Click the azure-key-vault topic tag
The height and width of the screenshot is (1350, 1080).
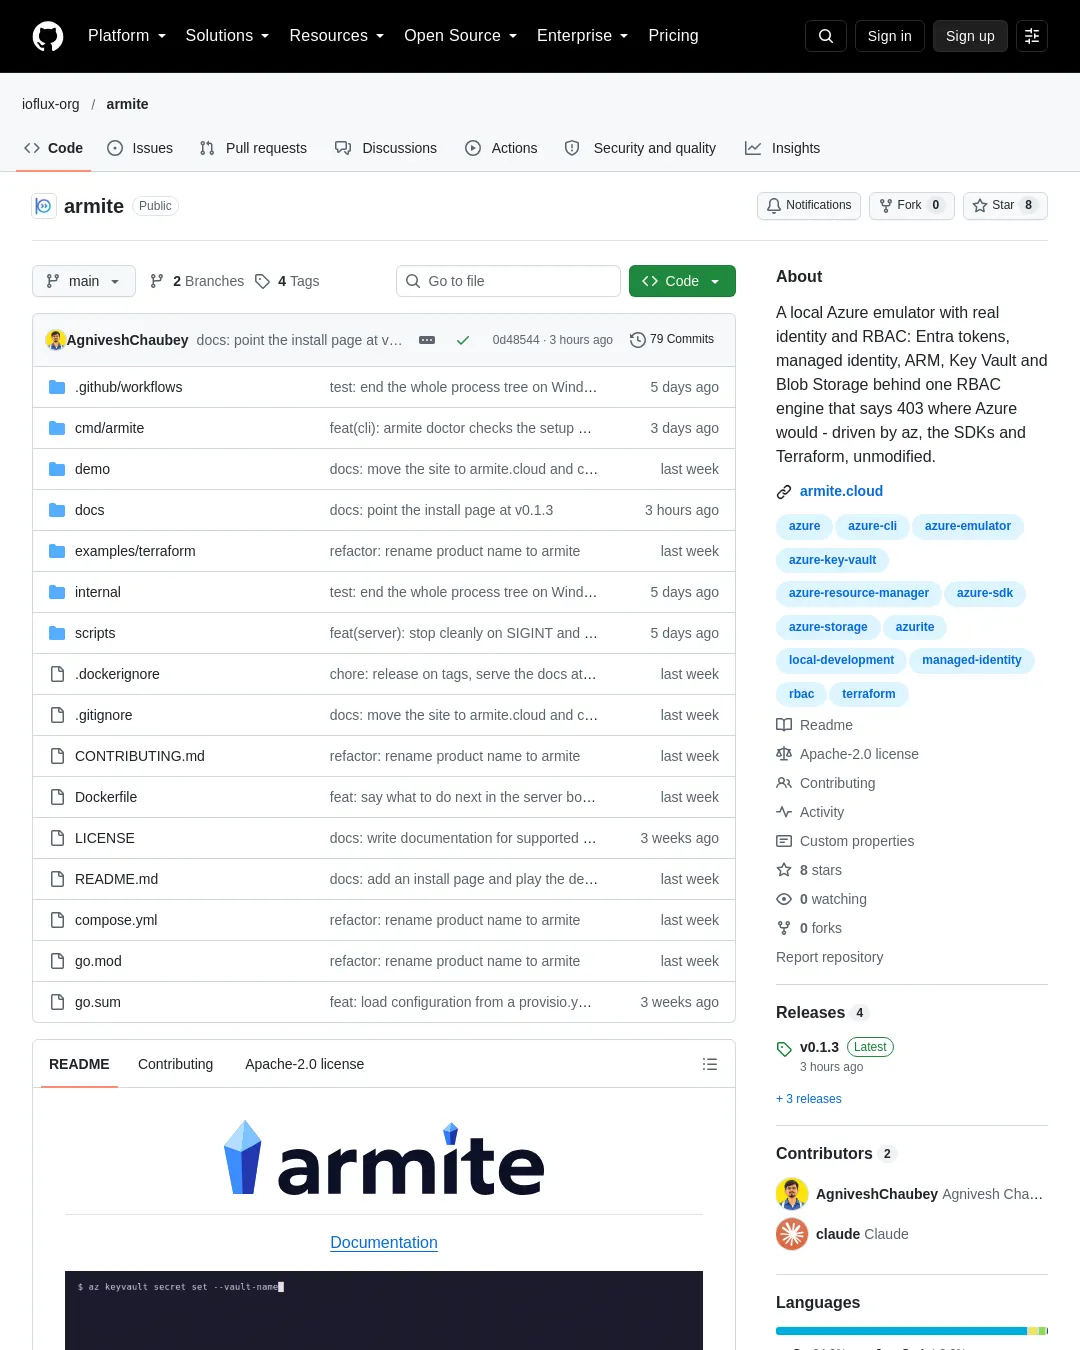point(832,560)
